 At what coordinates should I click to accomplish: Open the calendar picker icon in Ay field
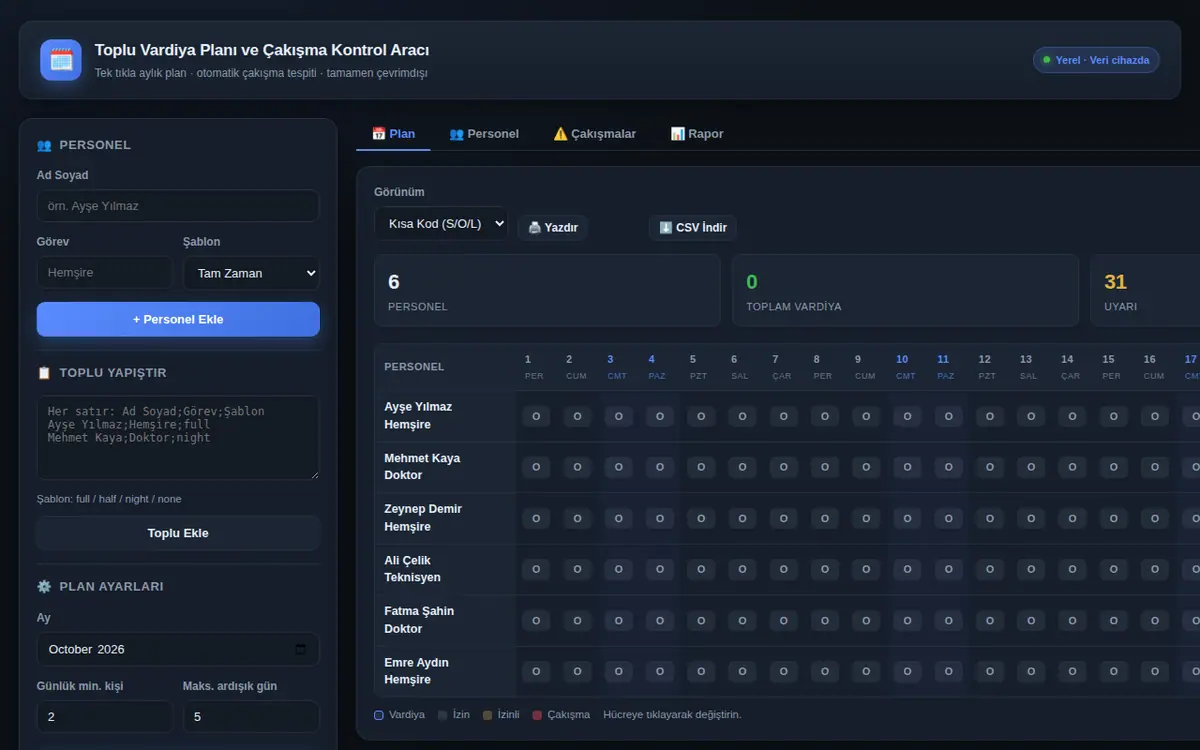301,649
